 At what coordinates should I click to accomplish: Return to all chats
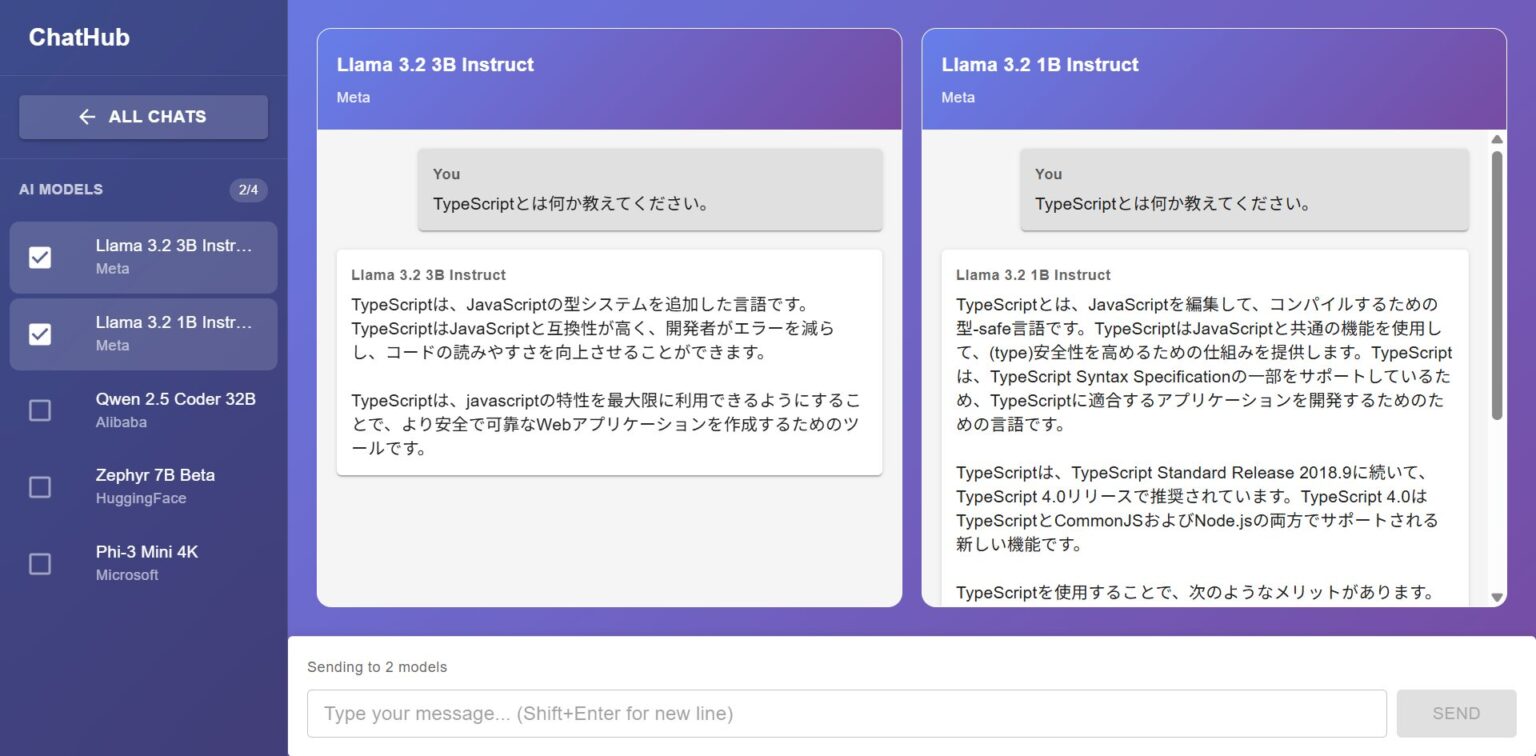(143, 116)
